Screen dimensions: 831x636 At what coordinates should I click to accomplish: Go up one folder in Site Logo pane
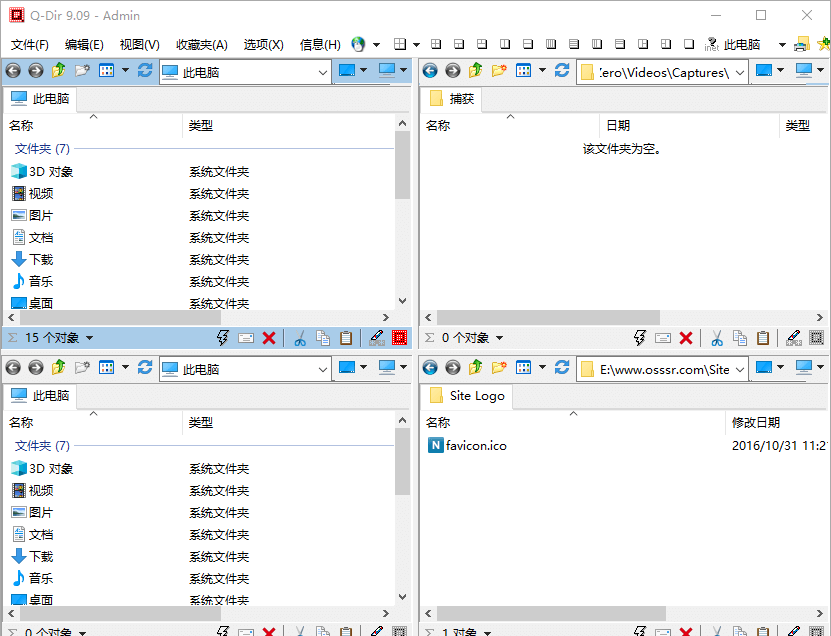(x=475, y=367)
